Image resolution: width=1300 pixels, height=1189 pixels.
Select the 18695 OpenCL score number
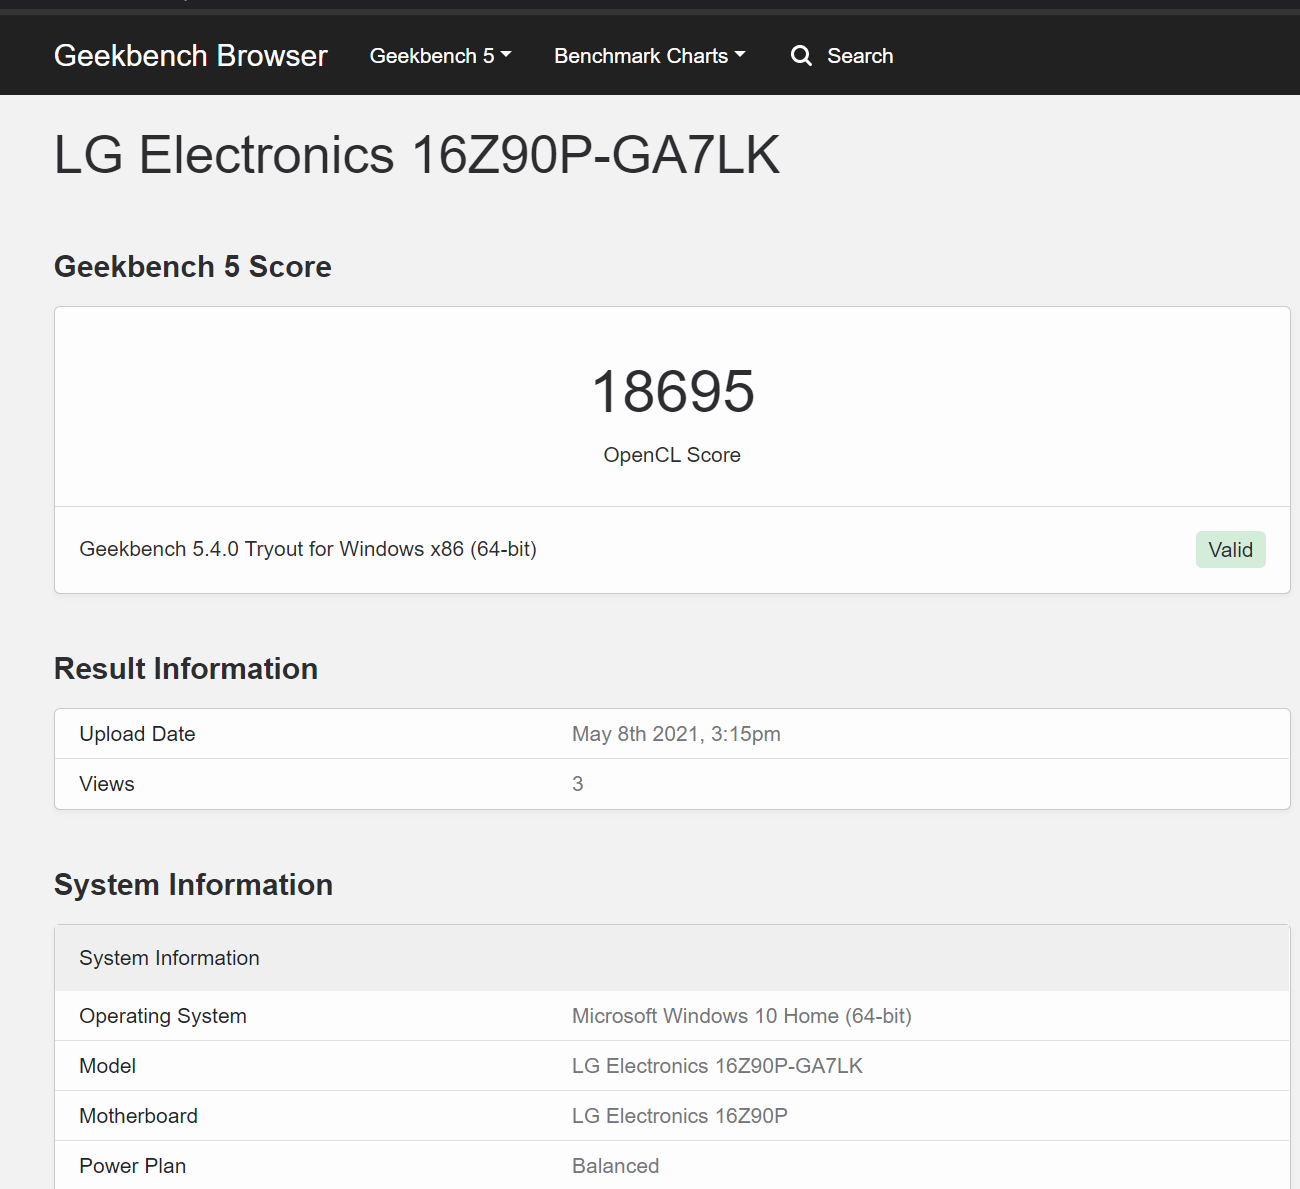(673, 391)
